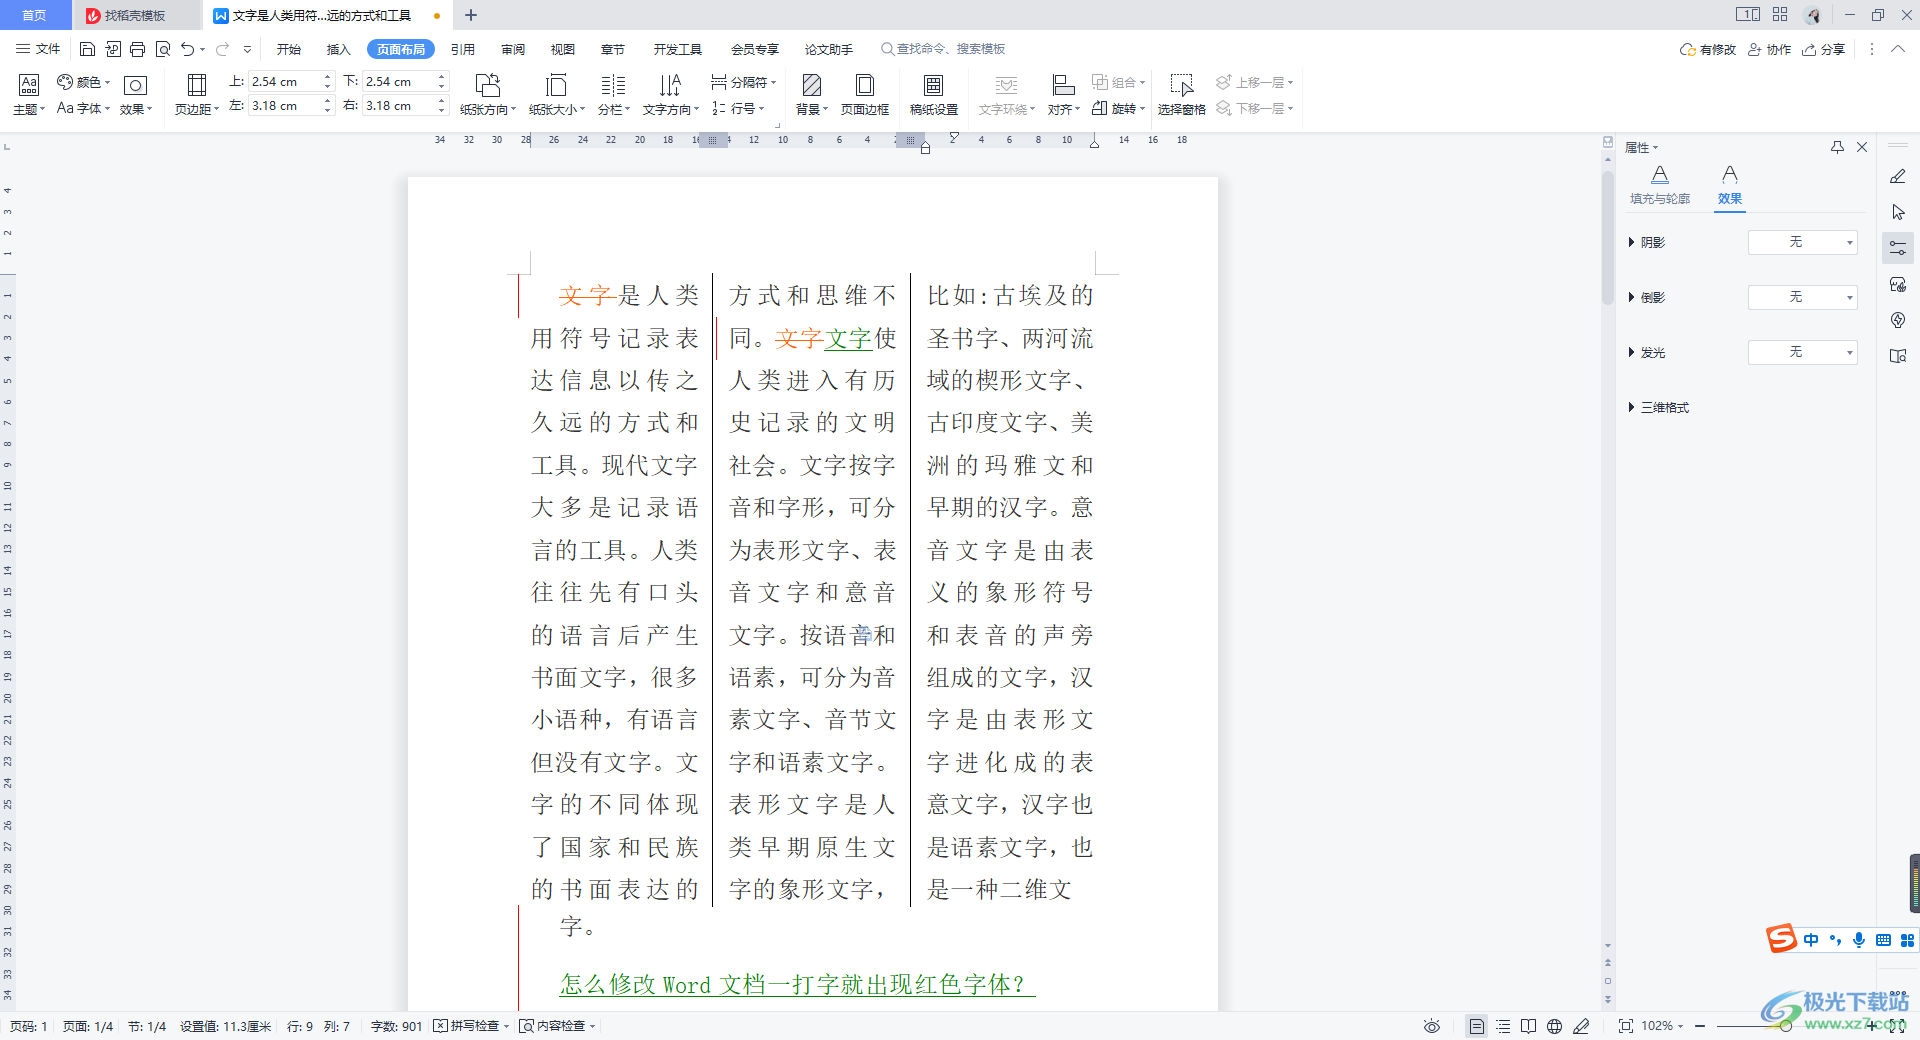Select the 效果 properties panel tab
1920x1040 pixels.
[x=1730, y=186]
